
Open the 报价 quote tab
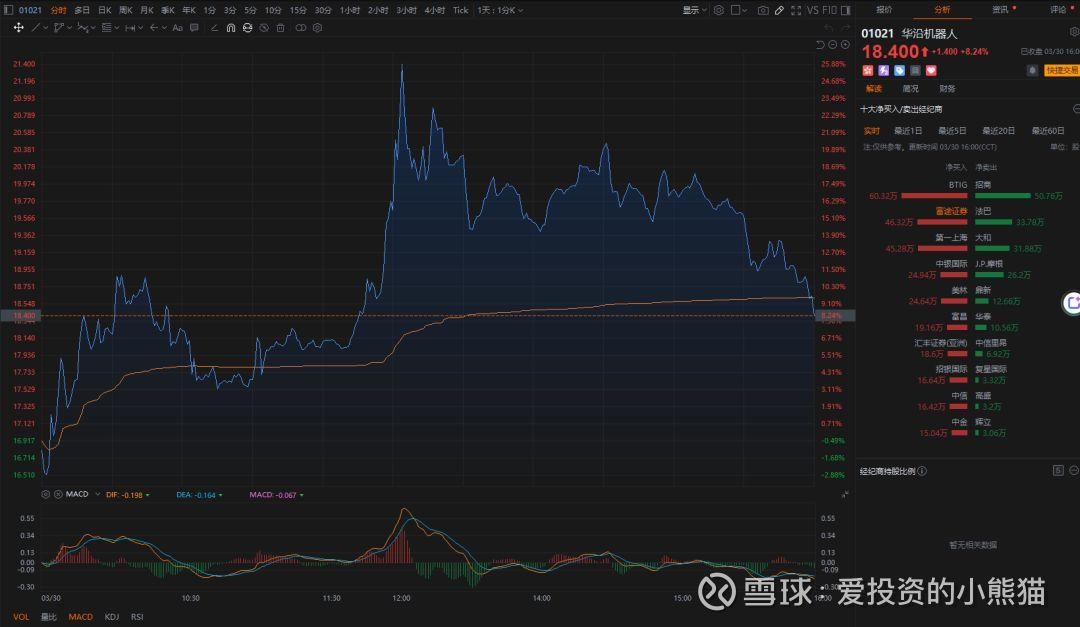coord(884,10)
